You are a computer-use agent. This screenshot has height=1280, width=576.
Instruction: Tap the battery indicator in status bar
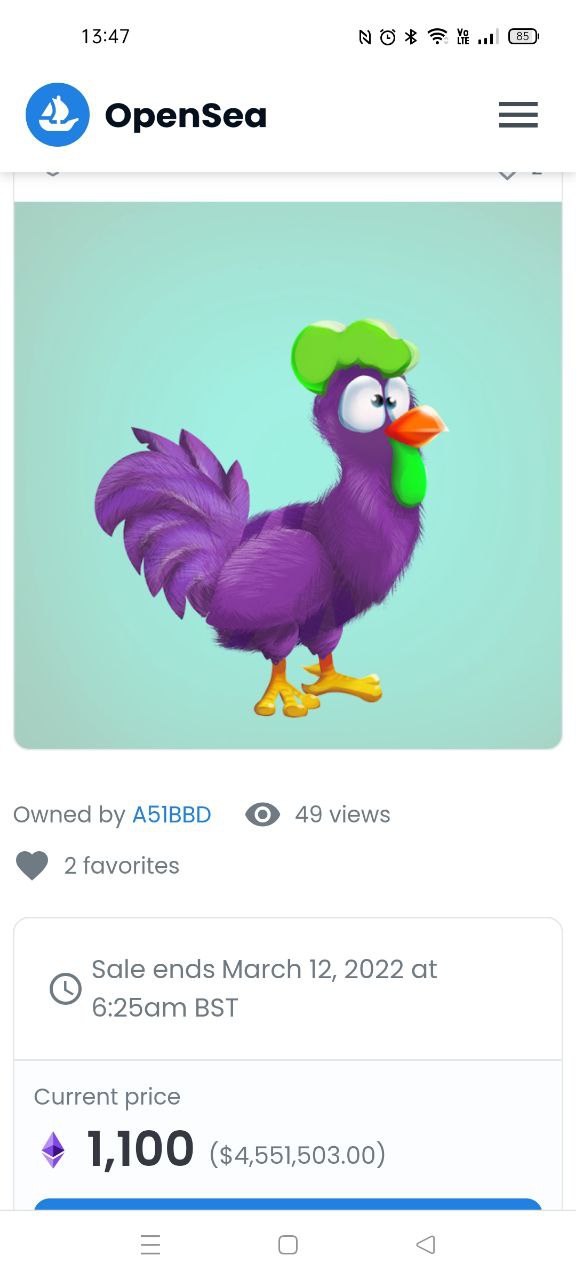coord(523,37)
